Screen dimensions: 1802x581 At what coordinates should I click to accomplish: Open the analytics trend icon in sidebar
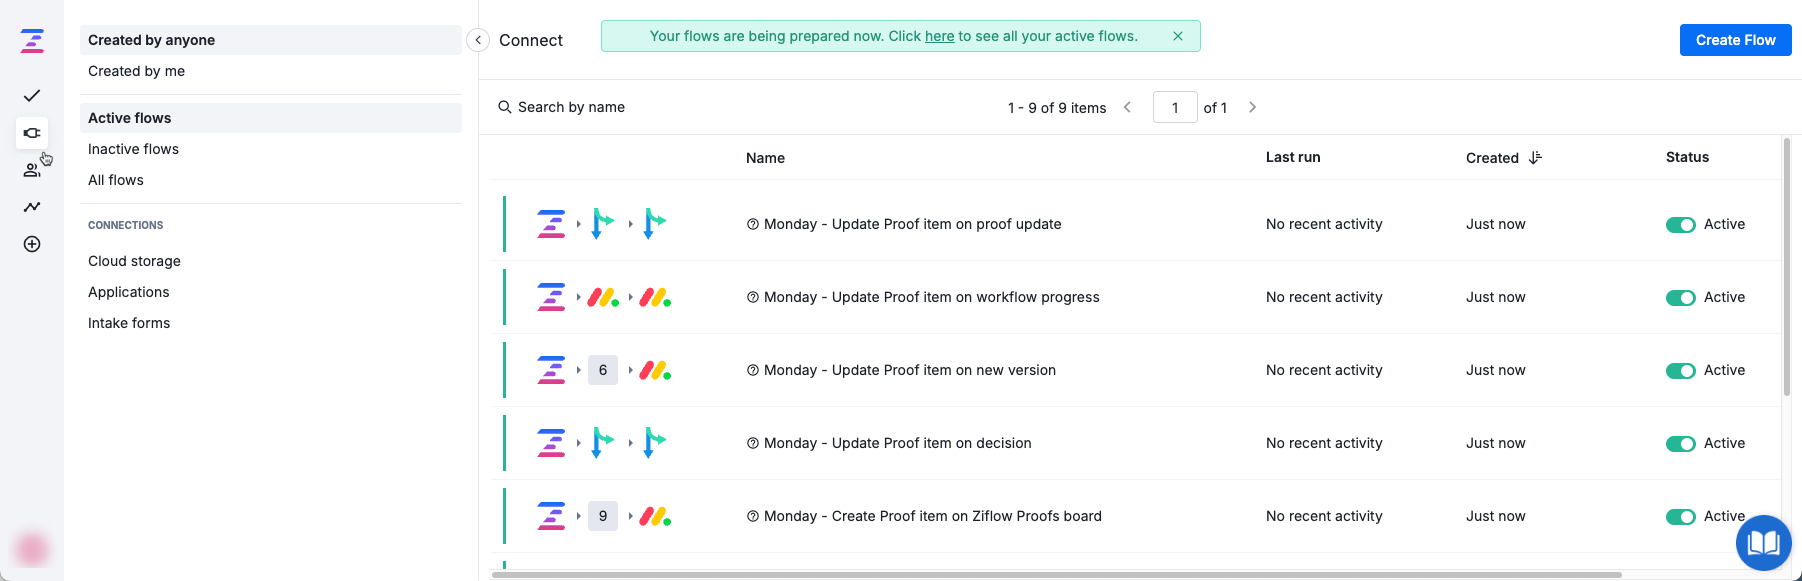[x=32, y=207]
